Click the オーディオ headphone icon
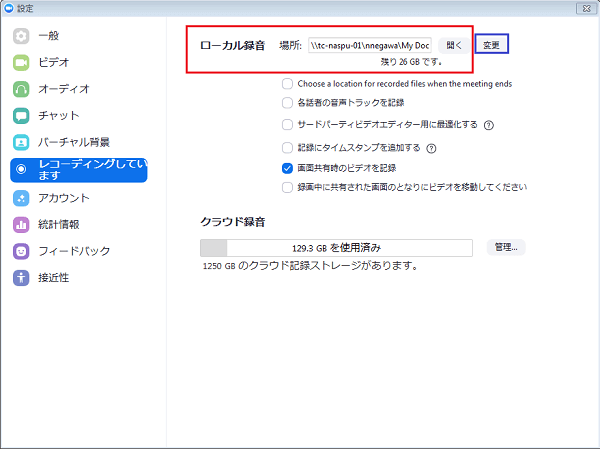 (x=21, y=90)
